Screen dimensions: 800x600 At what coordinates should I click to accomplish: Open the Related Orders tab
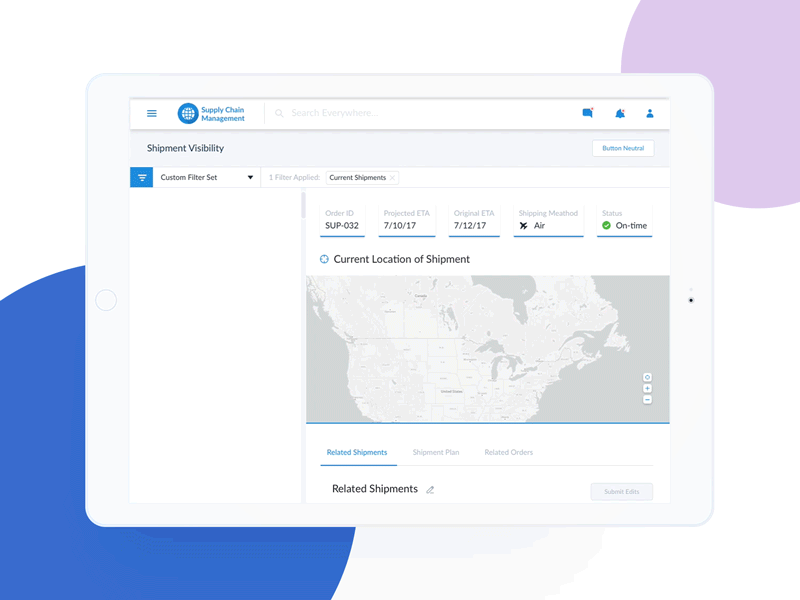(x=509, y=452)
